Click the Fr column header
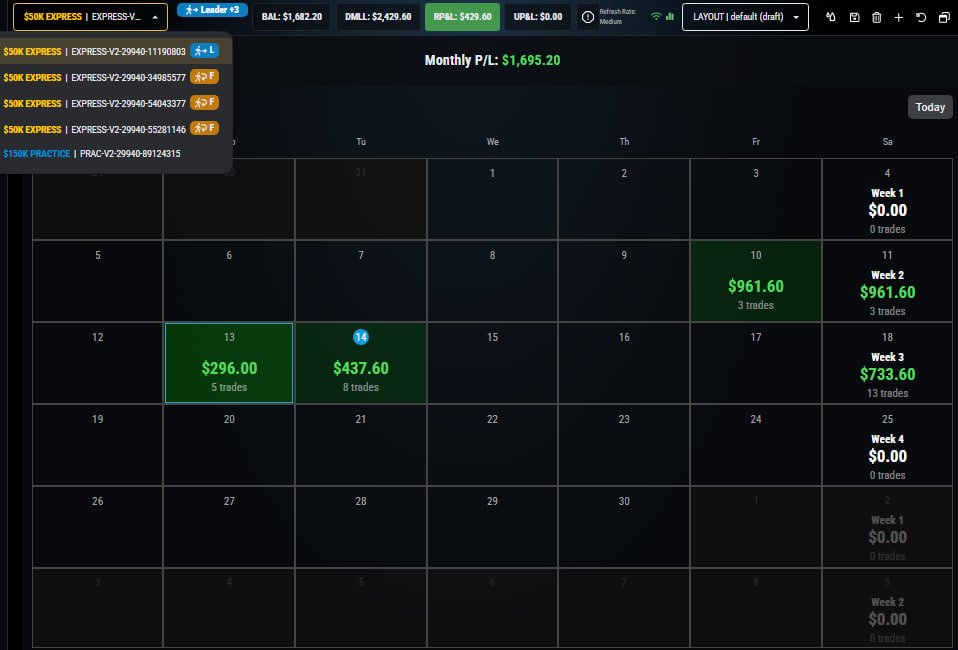 [x=756, y=142]
